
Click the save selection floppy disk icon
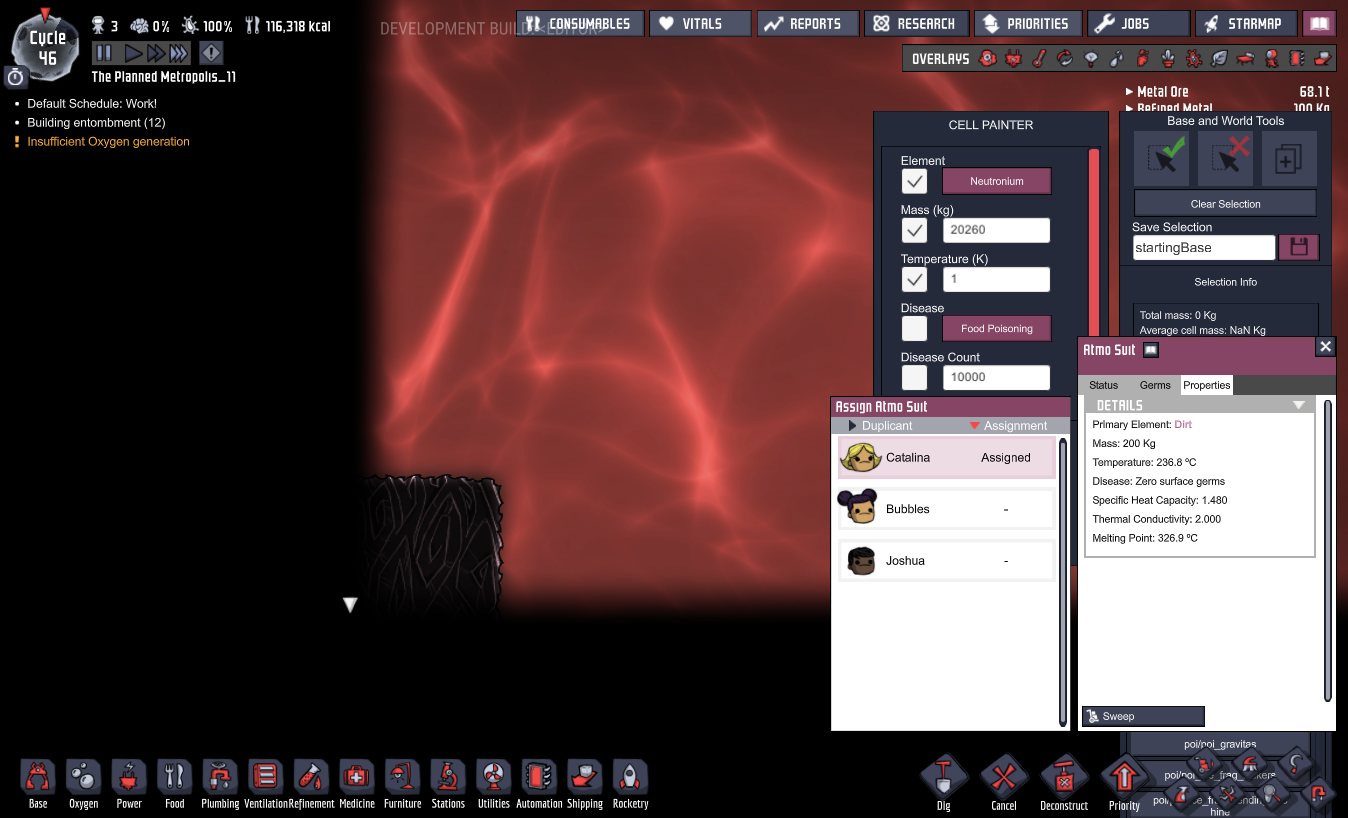pos(1299,247)
